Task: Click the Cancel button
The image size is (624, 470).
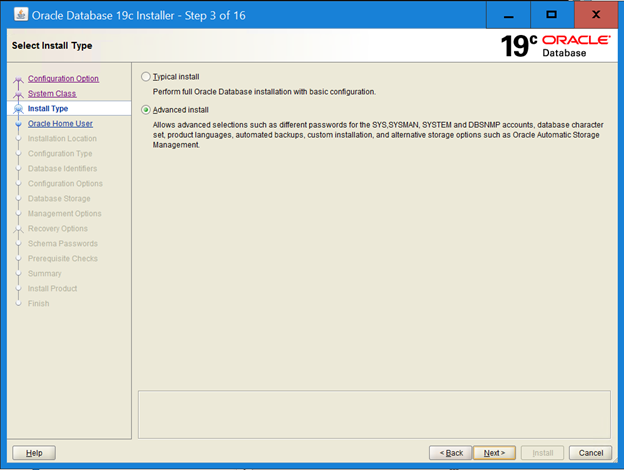Action: 591,453
